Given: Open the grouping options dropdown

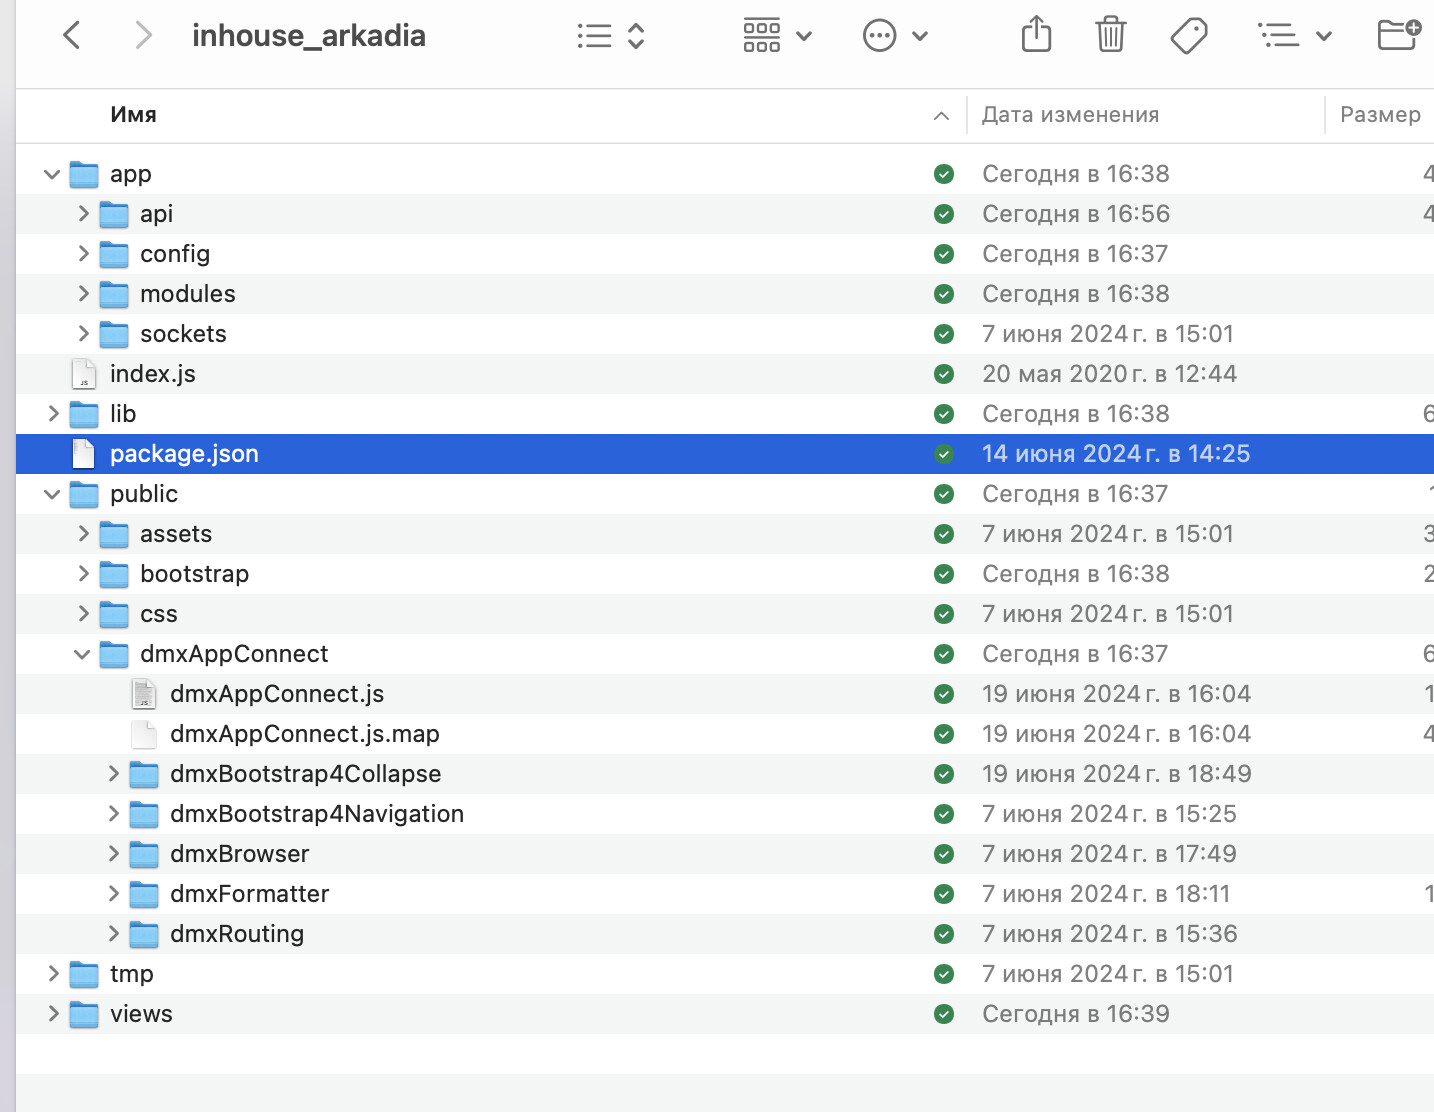Looking at the screenshot, I should click(777, 36).
